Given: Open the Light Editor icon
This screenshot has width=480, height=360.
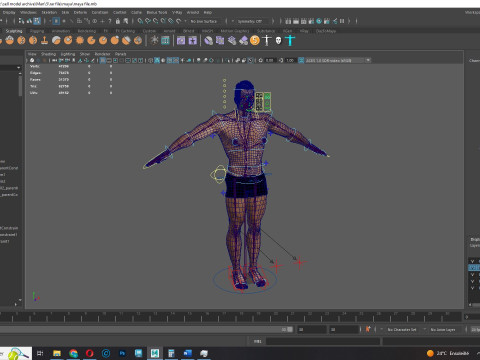Looking at the screenshot, I should (334, 21).
